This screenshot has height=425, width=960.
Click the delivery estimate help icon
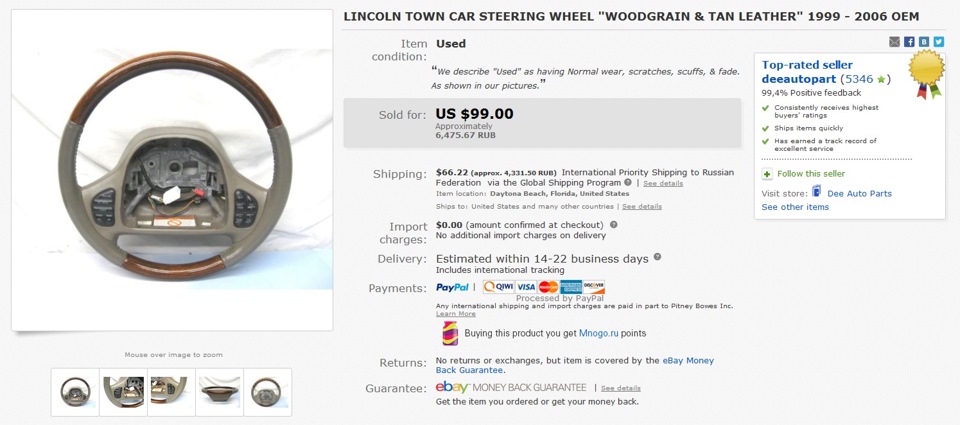[657, 257]
